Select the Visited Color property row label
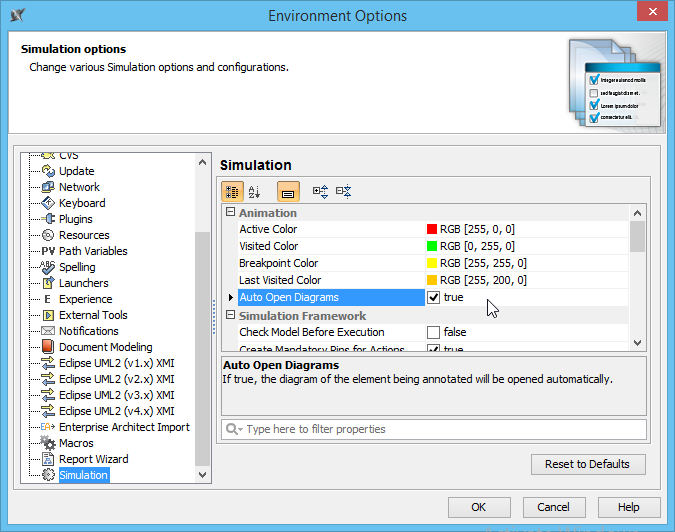Screen dimensions: 675x532 (269, 246)
